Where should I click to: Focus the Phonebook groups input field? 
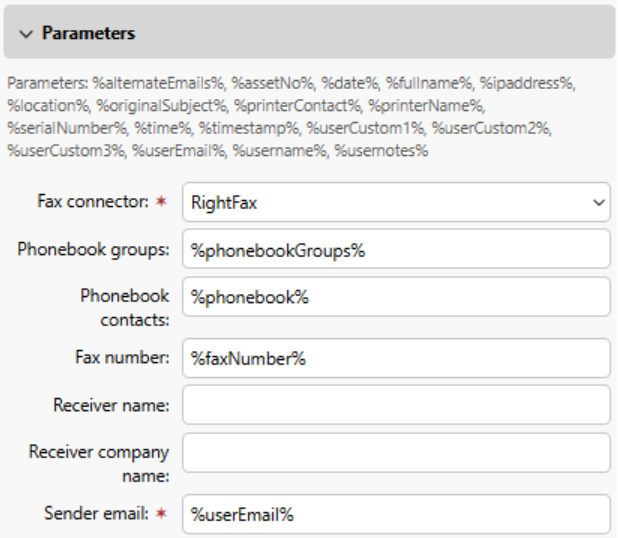point(396,249)
